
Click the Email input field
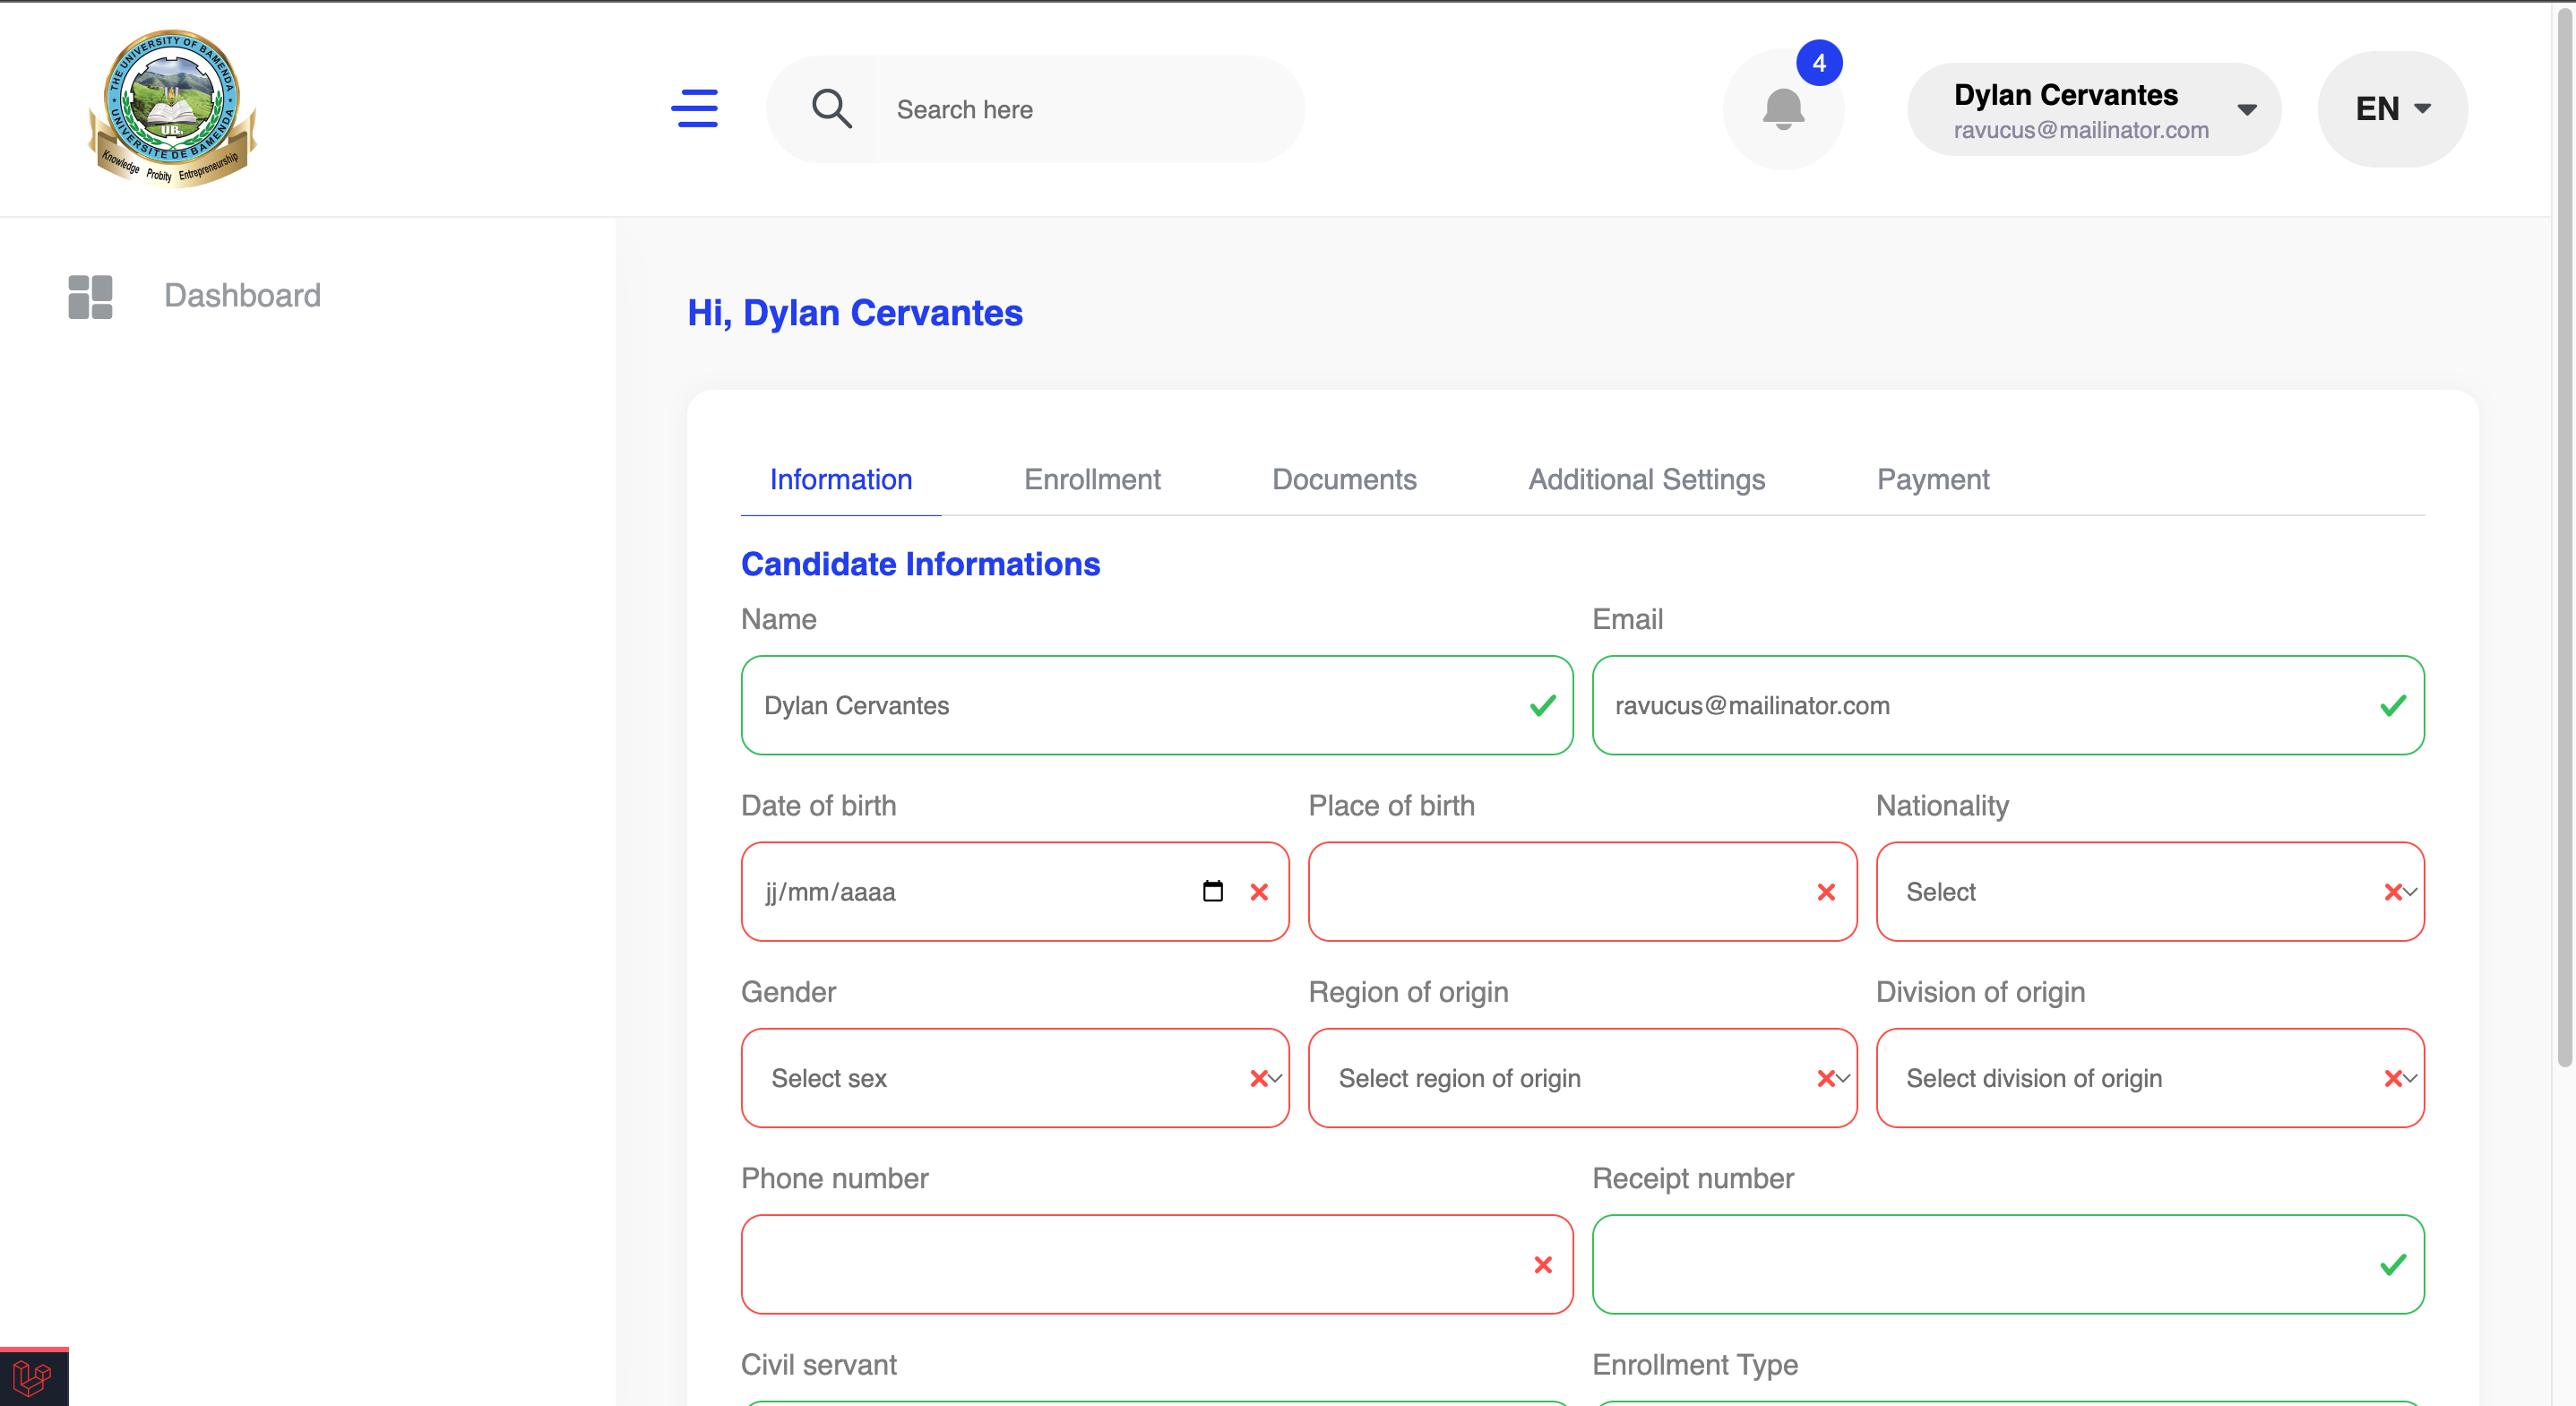2007,705
